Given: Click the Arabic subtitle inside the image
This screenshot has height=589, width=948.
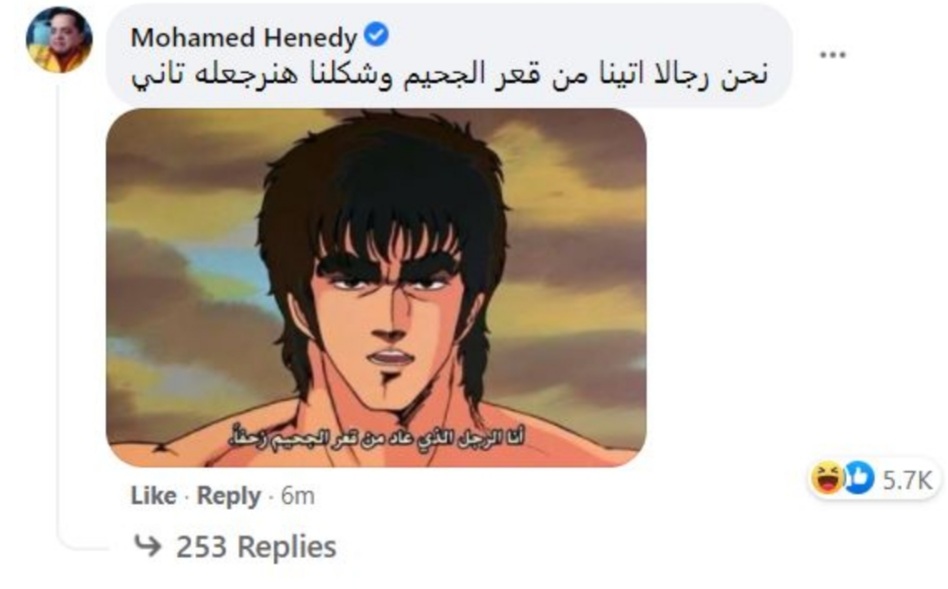Looking at the screenshot, I should pyautogui.click(x=377, y=438).
